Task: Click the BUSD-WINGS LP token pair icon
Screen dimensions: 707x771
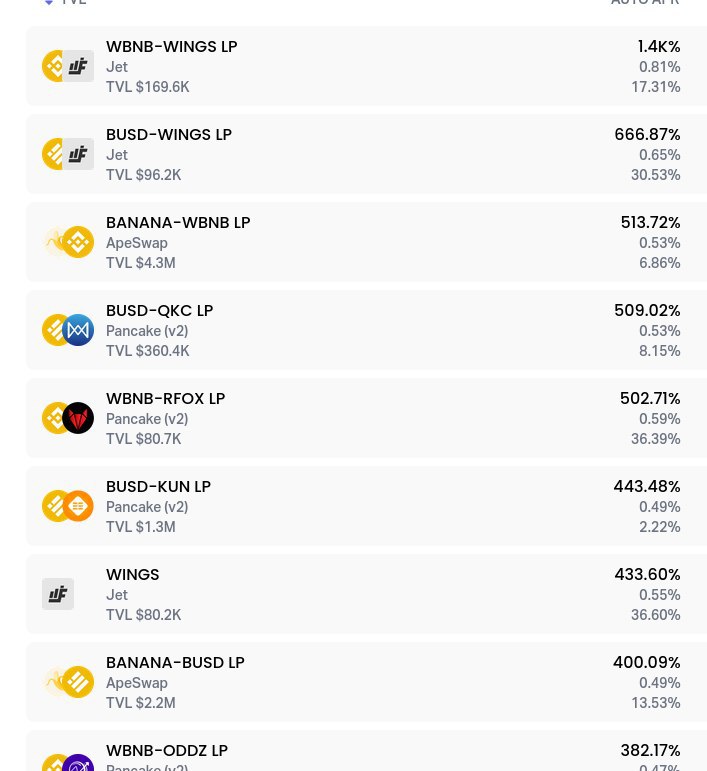Action: tap(68, 154)
